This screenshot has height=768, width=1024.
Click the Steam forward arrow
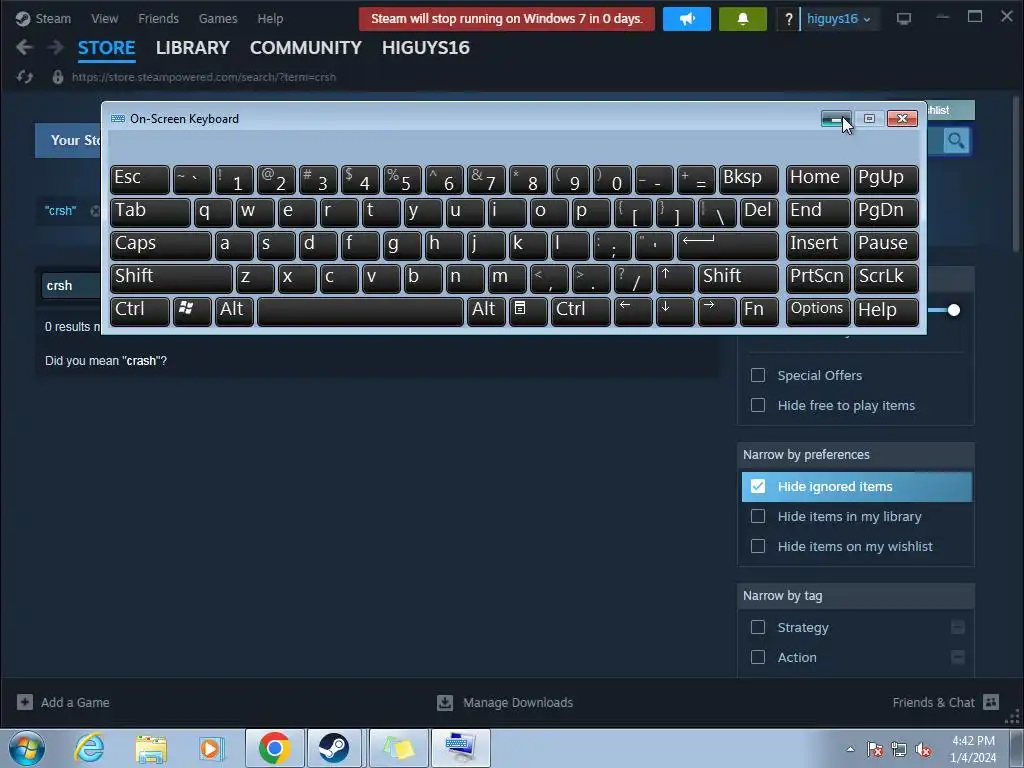[x=56, y=47]
